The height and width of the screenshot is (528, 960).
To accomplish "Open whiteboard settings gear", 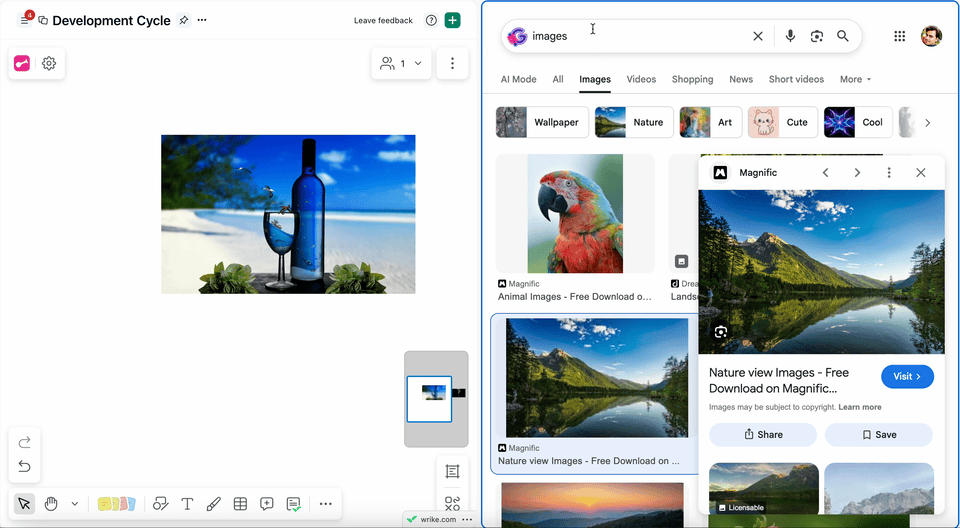I will pos(49,63).
